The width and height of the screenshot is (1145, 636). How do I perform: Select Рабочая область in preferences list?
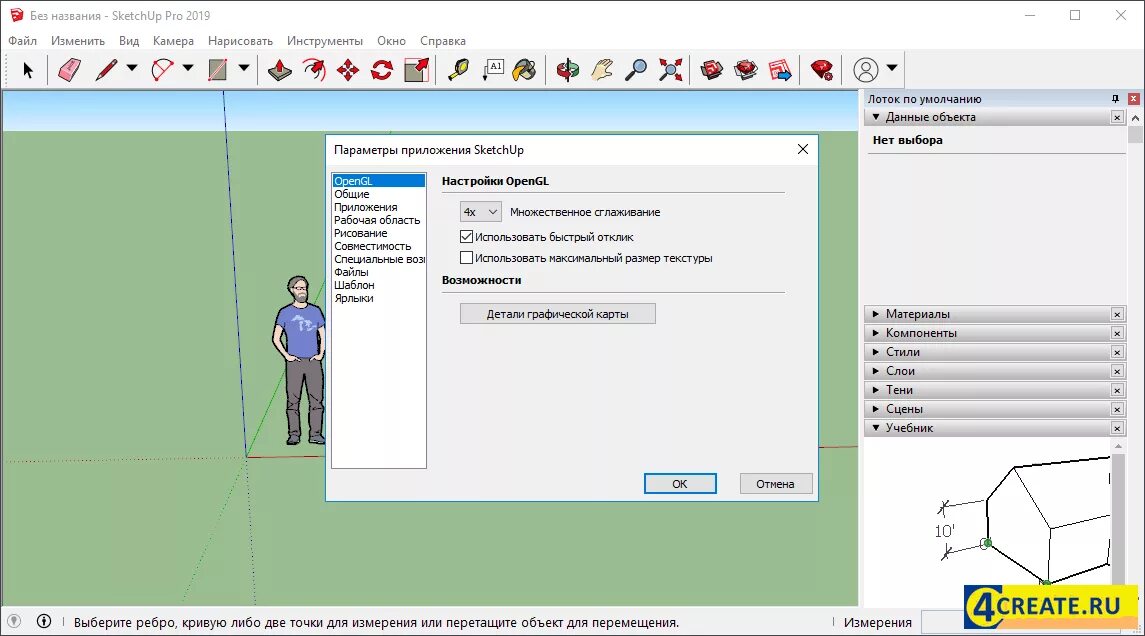(x=378, y=221)
